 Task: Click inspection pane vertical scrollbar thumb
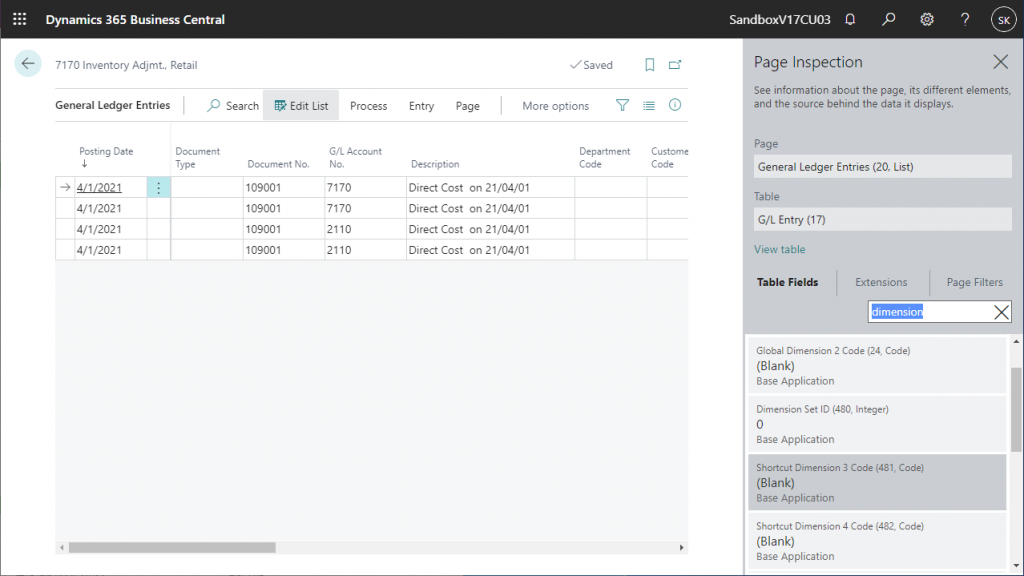pyautogui.click(x=1016, y=409)
